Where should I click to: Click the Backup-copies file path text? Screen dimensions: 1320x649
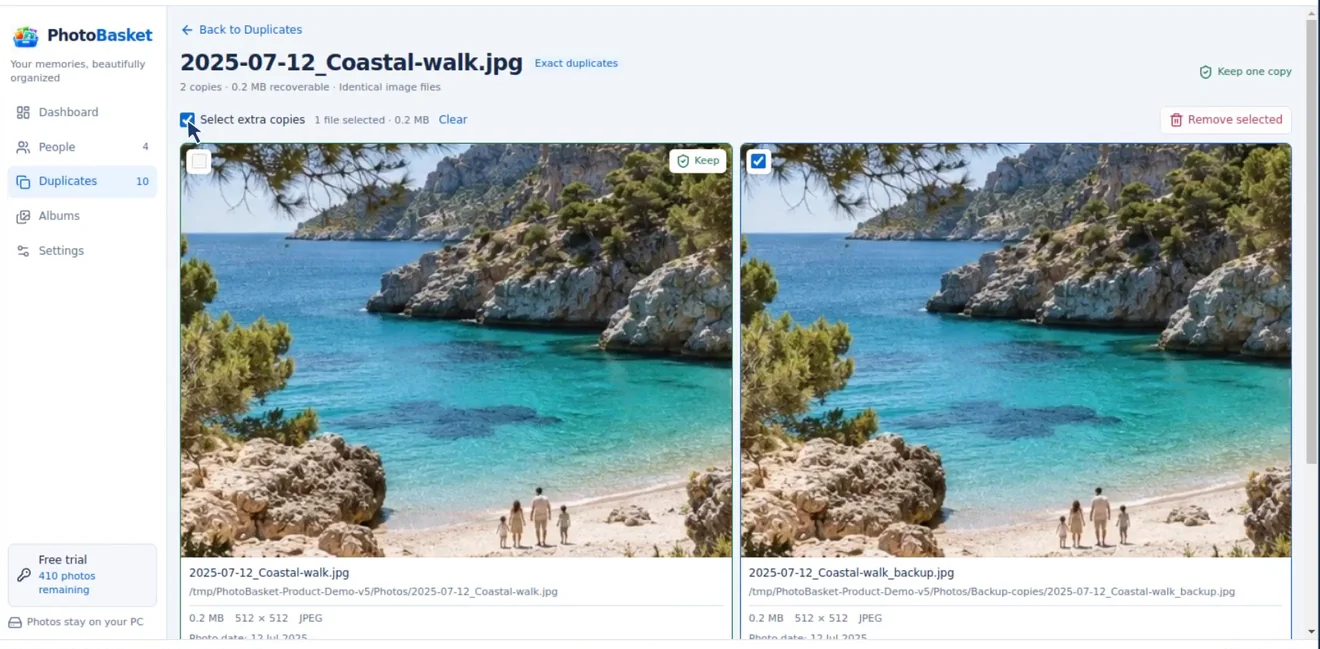pyautogui.click(x=992, y=592)
